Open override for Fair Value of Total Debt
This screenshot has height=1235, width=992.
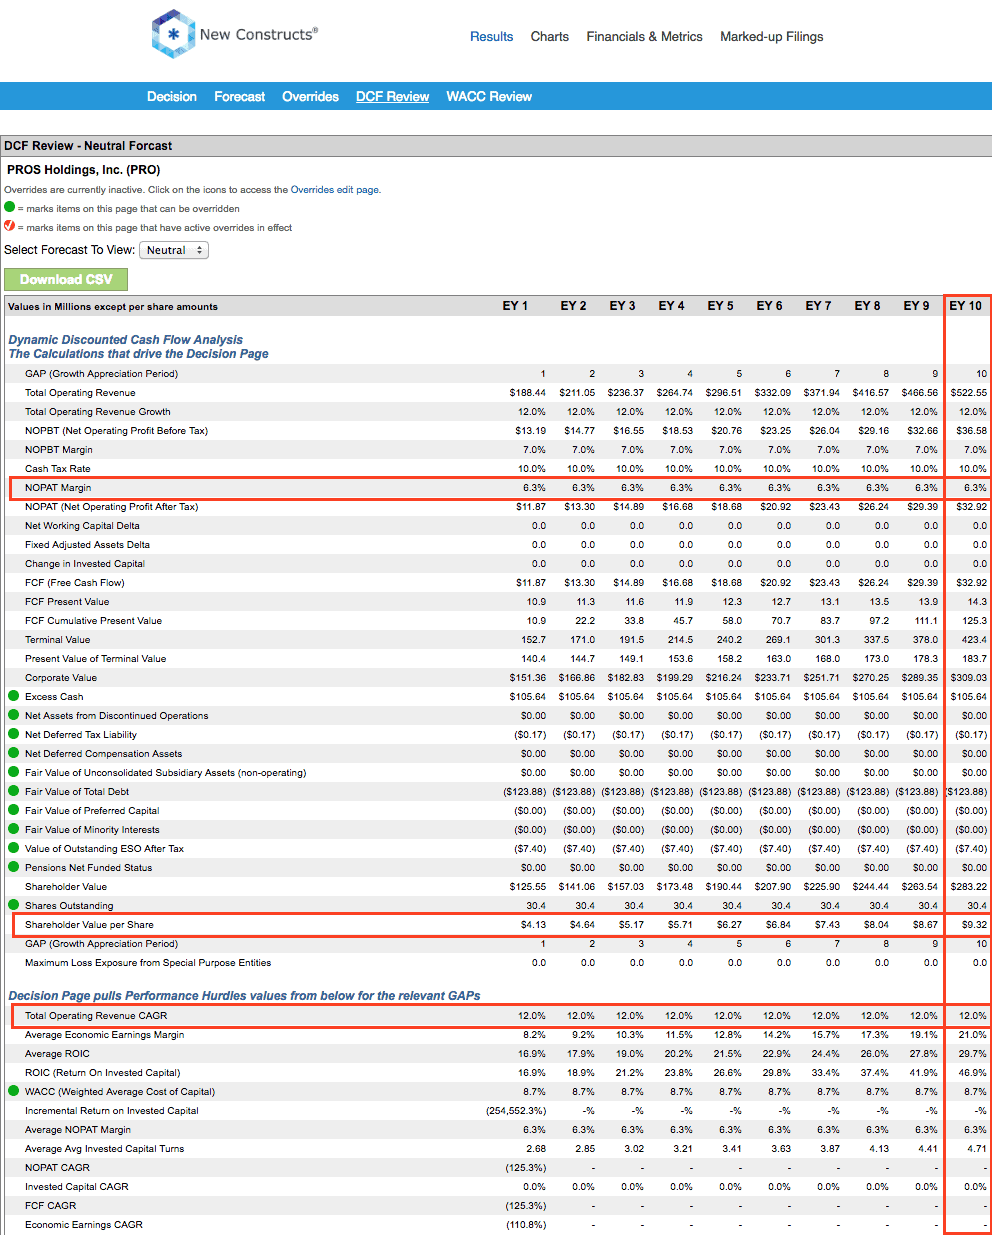[13, 791]
